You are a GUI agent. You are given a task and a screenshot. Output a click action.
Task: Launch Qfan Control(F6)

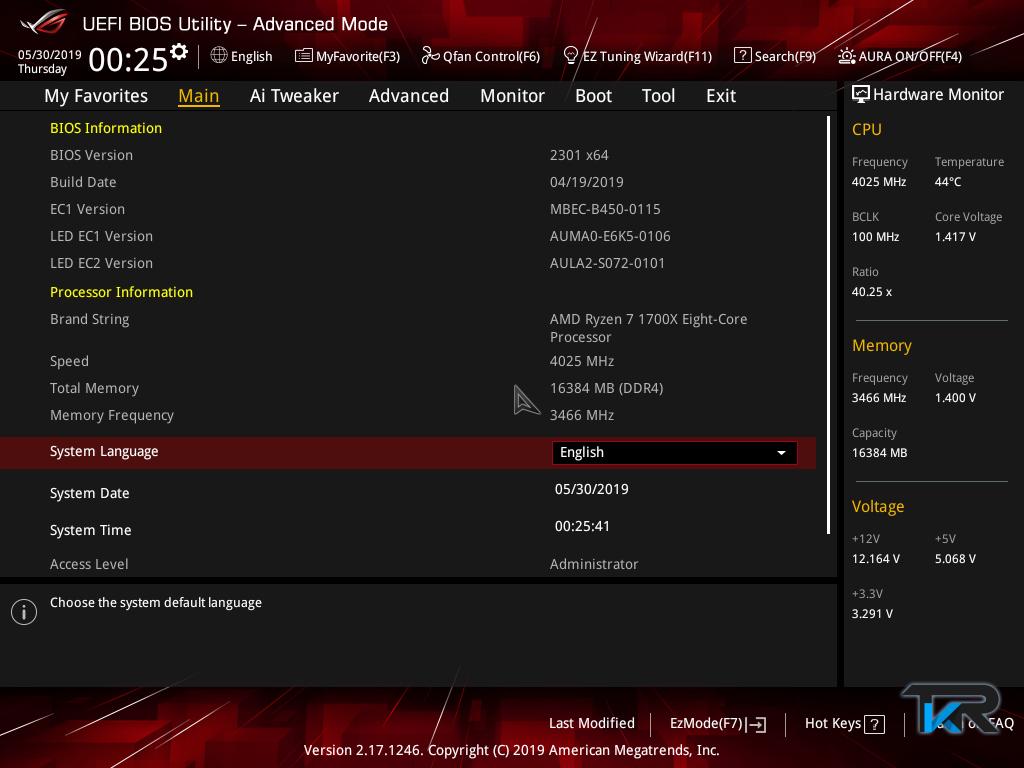pyautogui.click(x=481, y=56)
